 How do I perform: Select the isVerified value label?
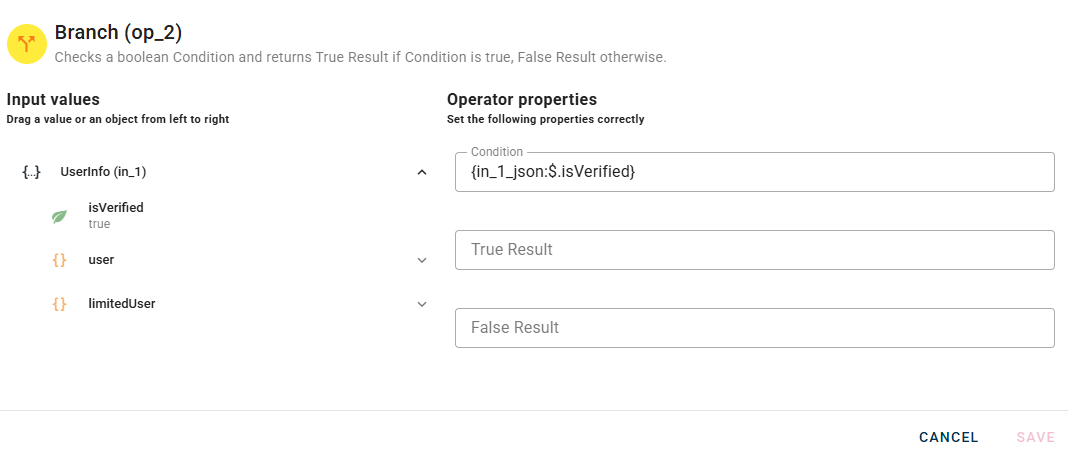pos(116,208)
